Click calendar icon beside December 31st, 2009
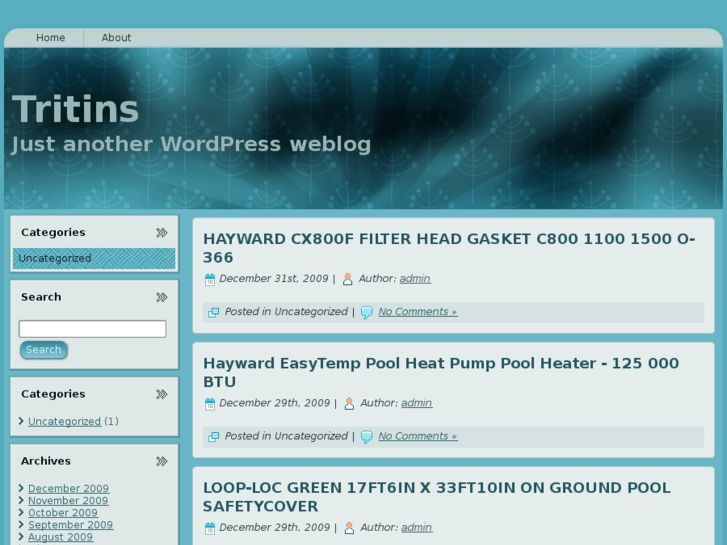Screen dimensions: 727x545 click(210, 279)
